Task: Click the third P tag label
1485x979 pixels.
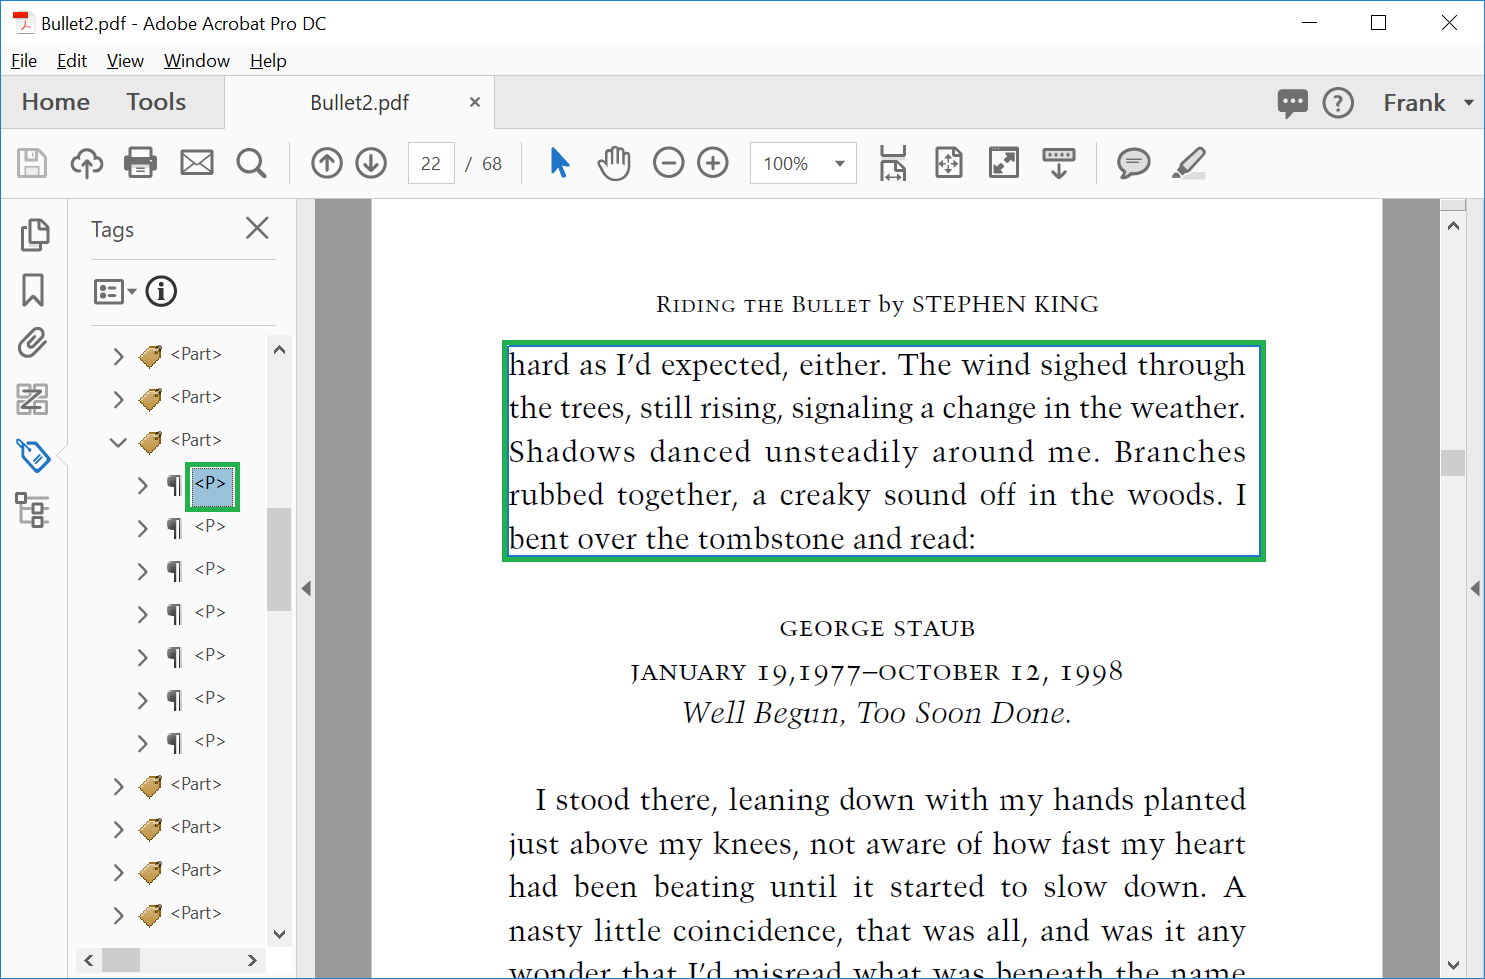Action: tap(210, 569)
